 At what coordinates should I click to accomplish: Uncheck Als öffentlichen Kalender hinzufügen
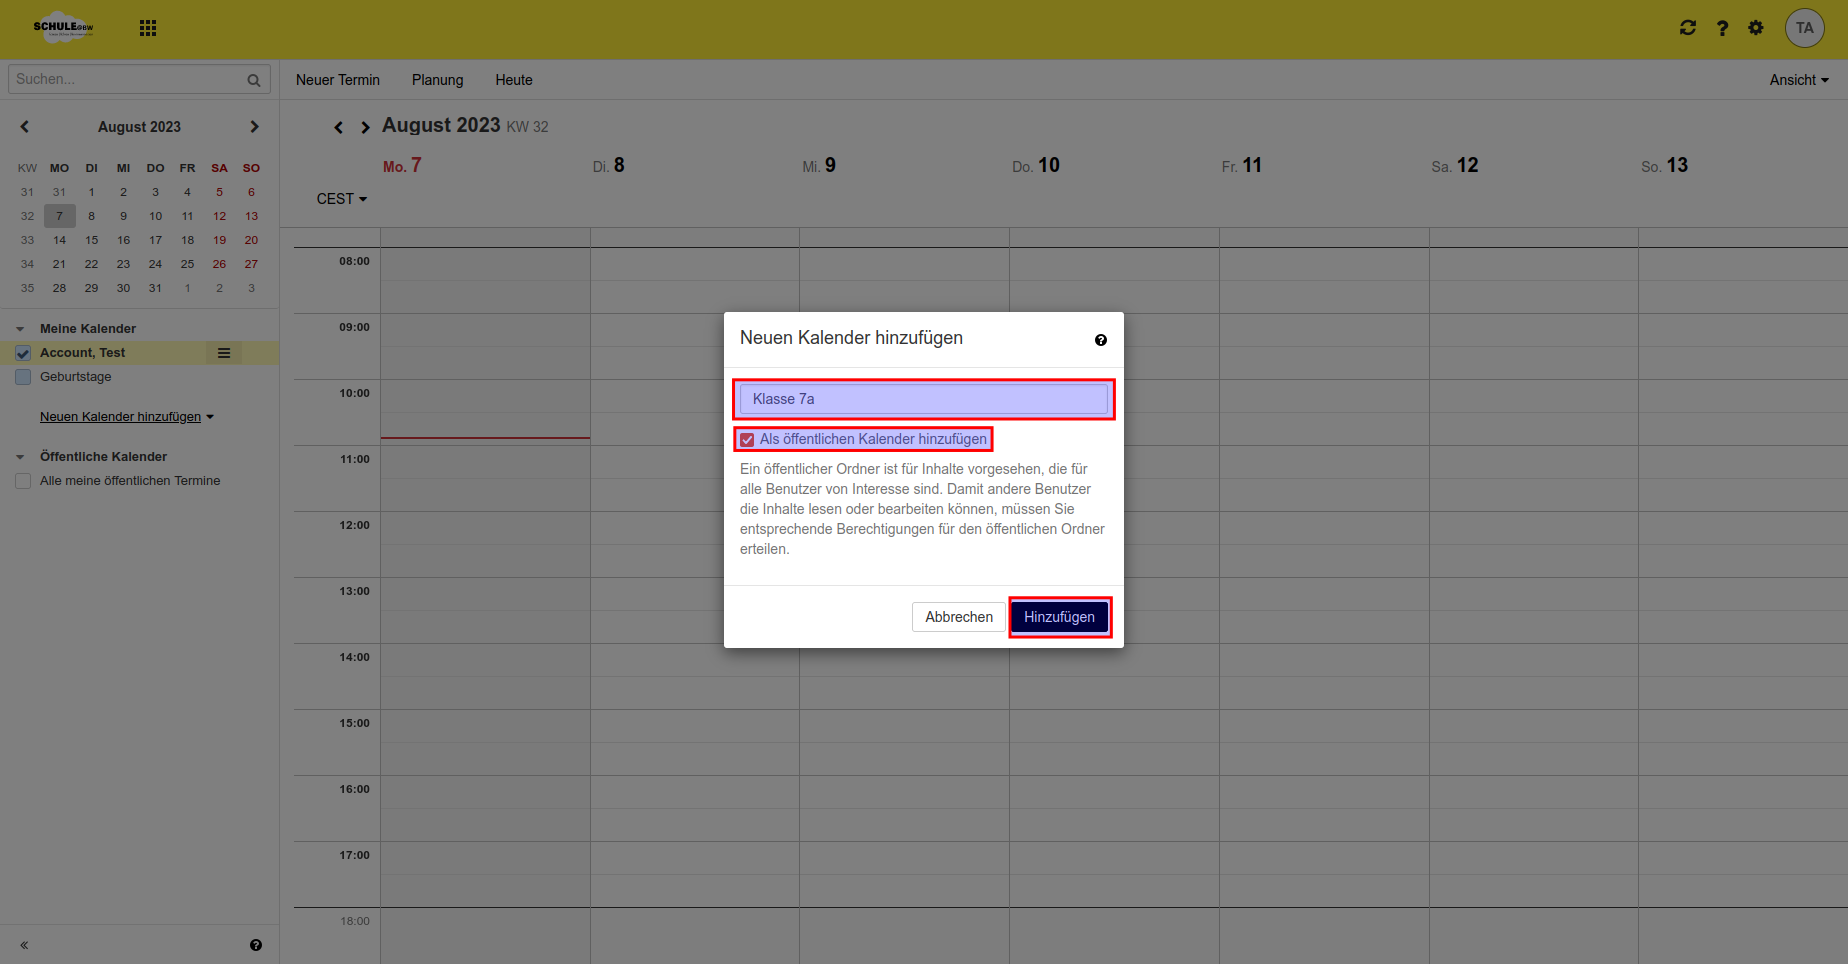click(747, 439)
